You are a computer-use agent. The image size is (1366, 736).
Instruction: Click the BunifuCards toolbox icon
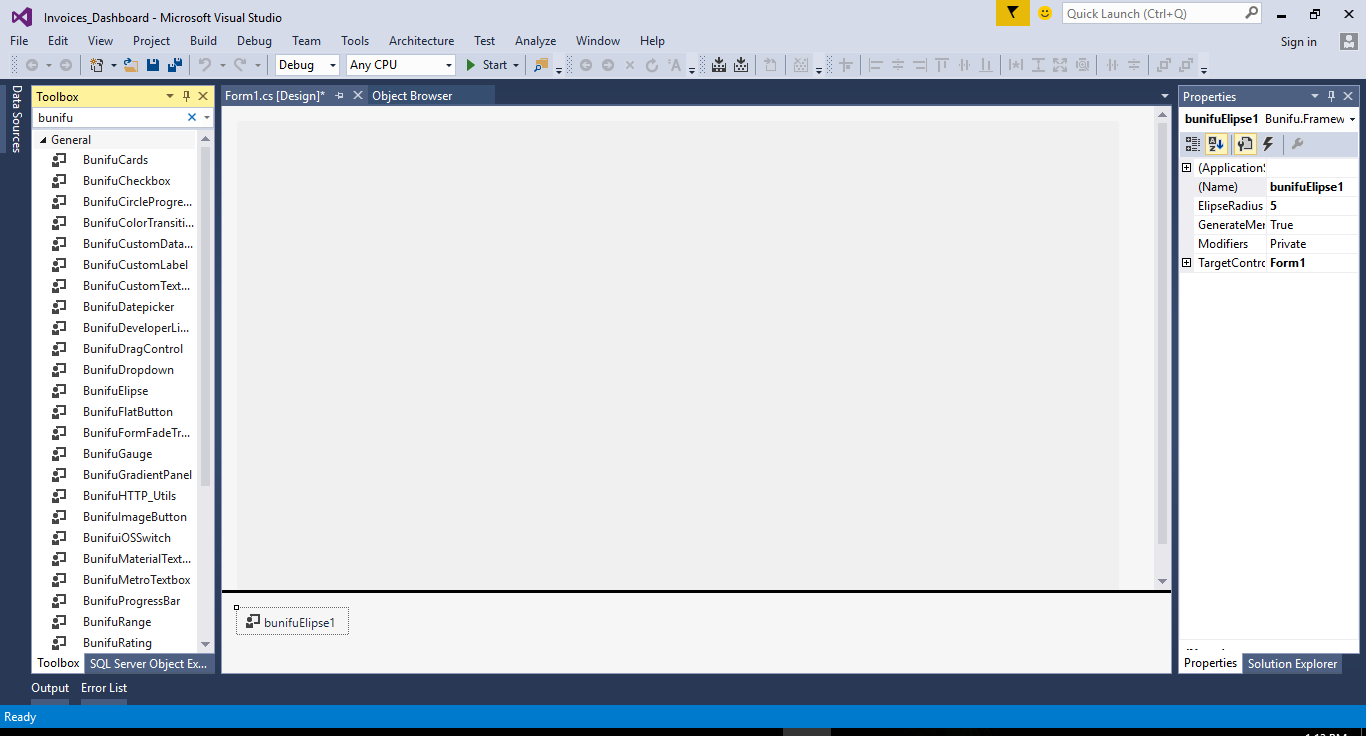(60, 160)
